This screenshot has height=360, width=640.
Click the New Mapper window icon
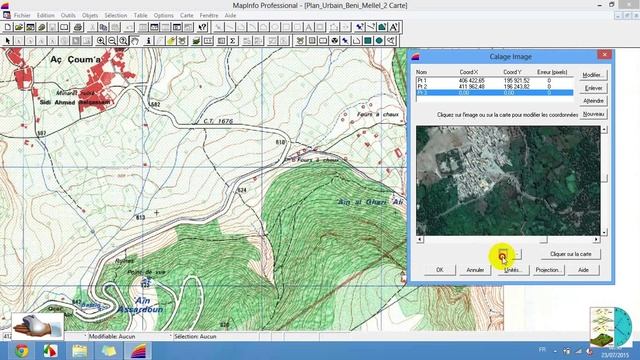pyautogui.click(x=154, y=27)
